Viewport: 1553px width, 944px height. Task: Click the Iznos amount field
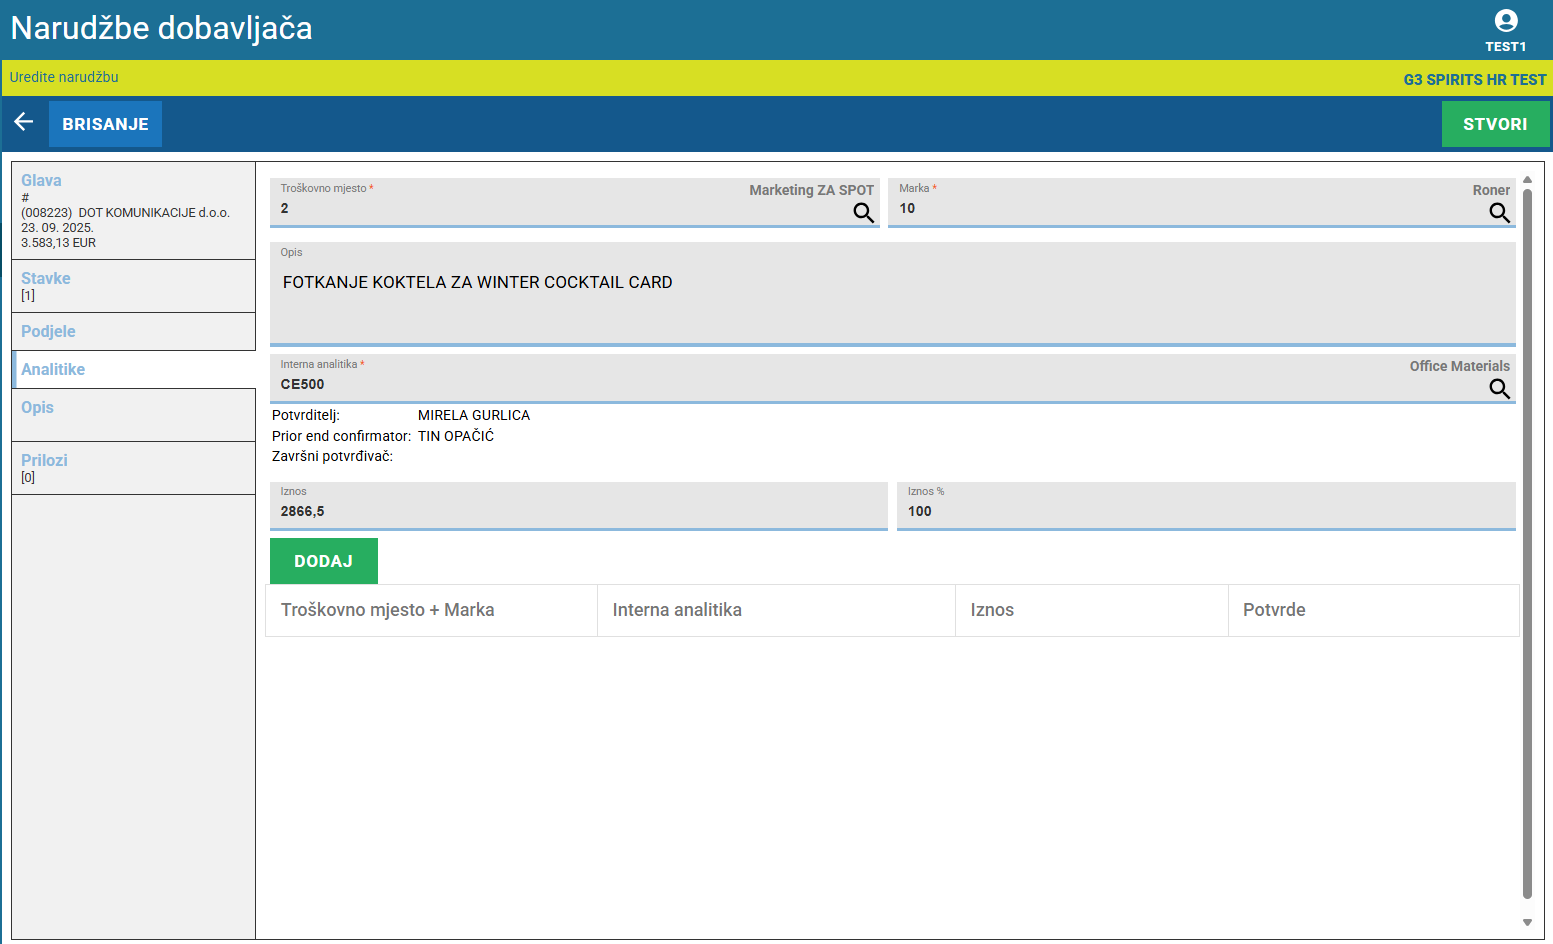[578, 511]
